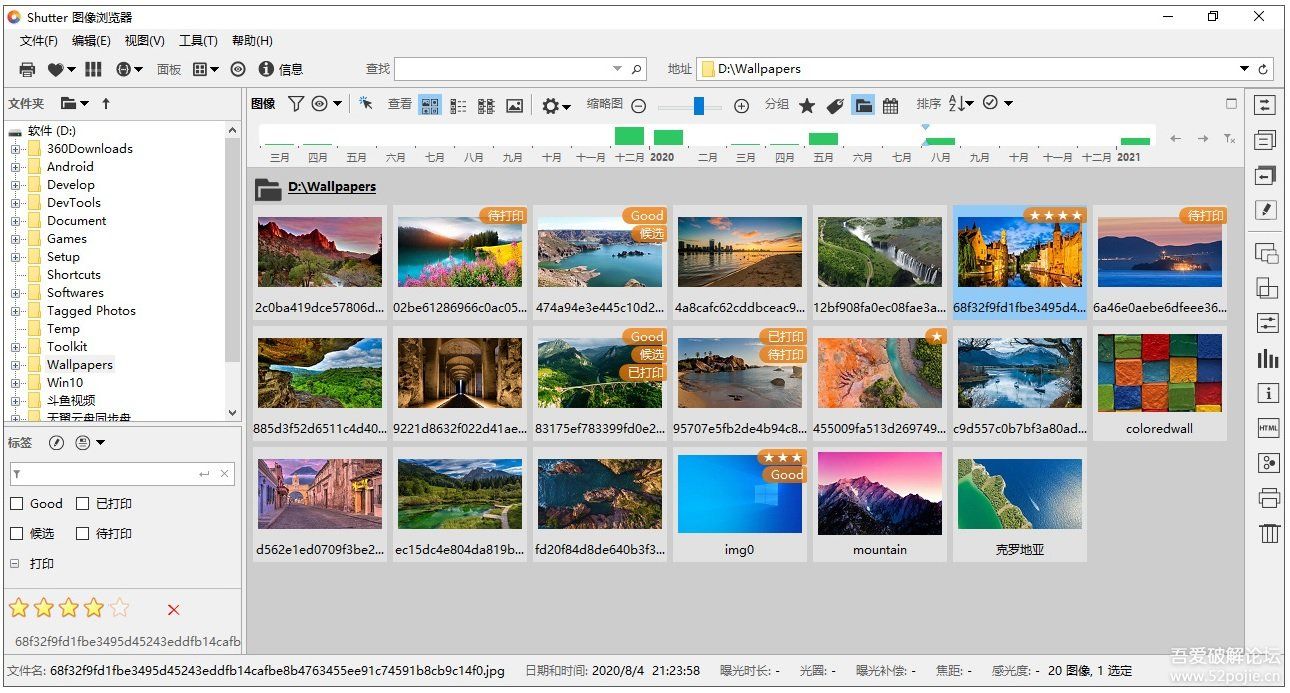Viewport: 1290px width, 693px height.
Task: Open the histogram panel in right sidebar
Action: (1268, 359)
